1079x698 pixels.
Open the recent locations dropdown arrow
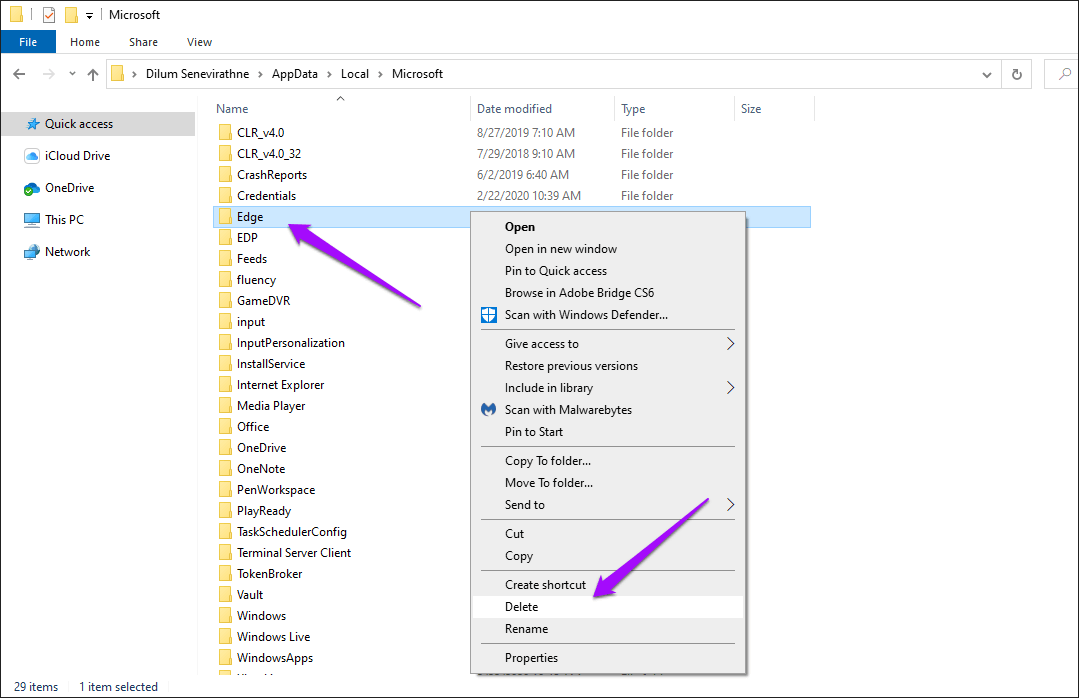[x=72, y=74]
